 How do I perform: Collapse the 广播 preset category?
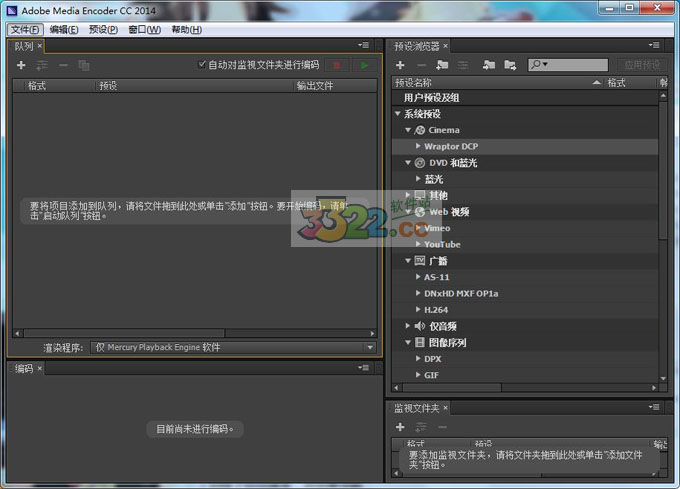[409, 261]
